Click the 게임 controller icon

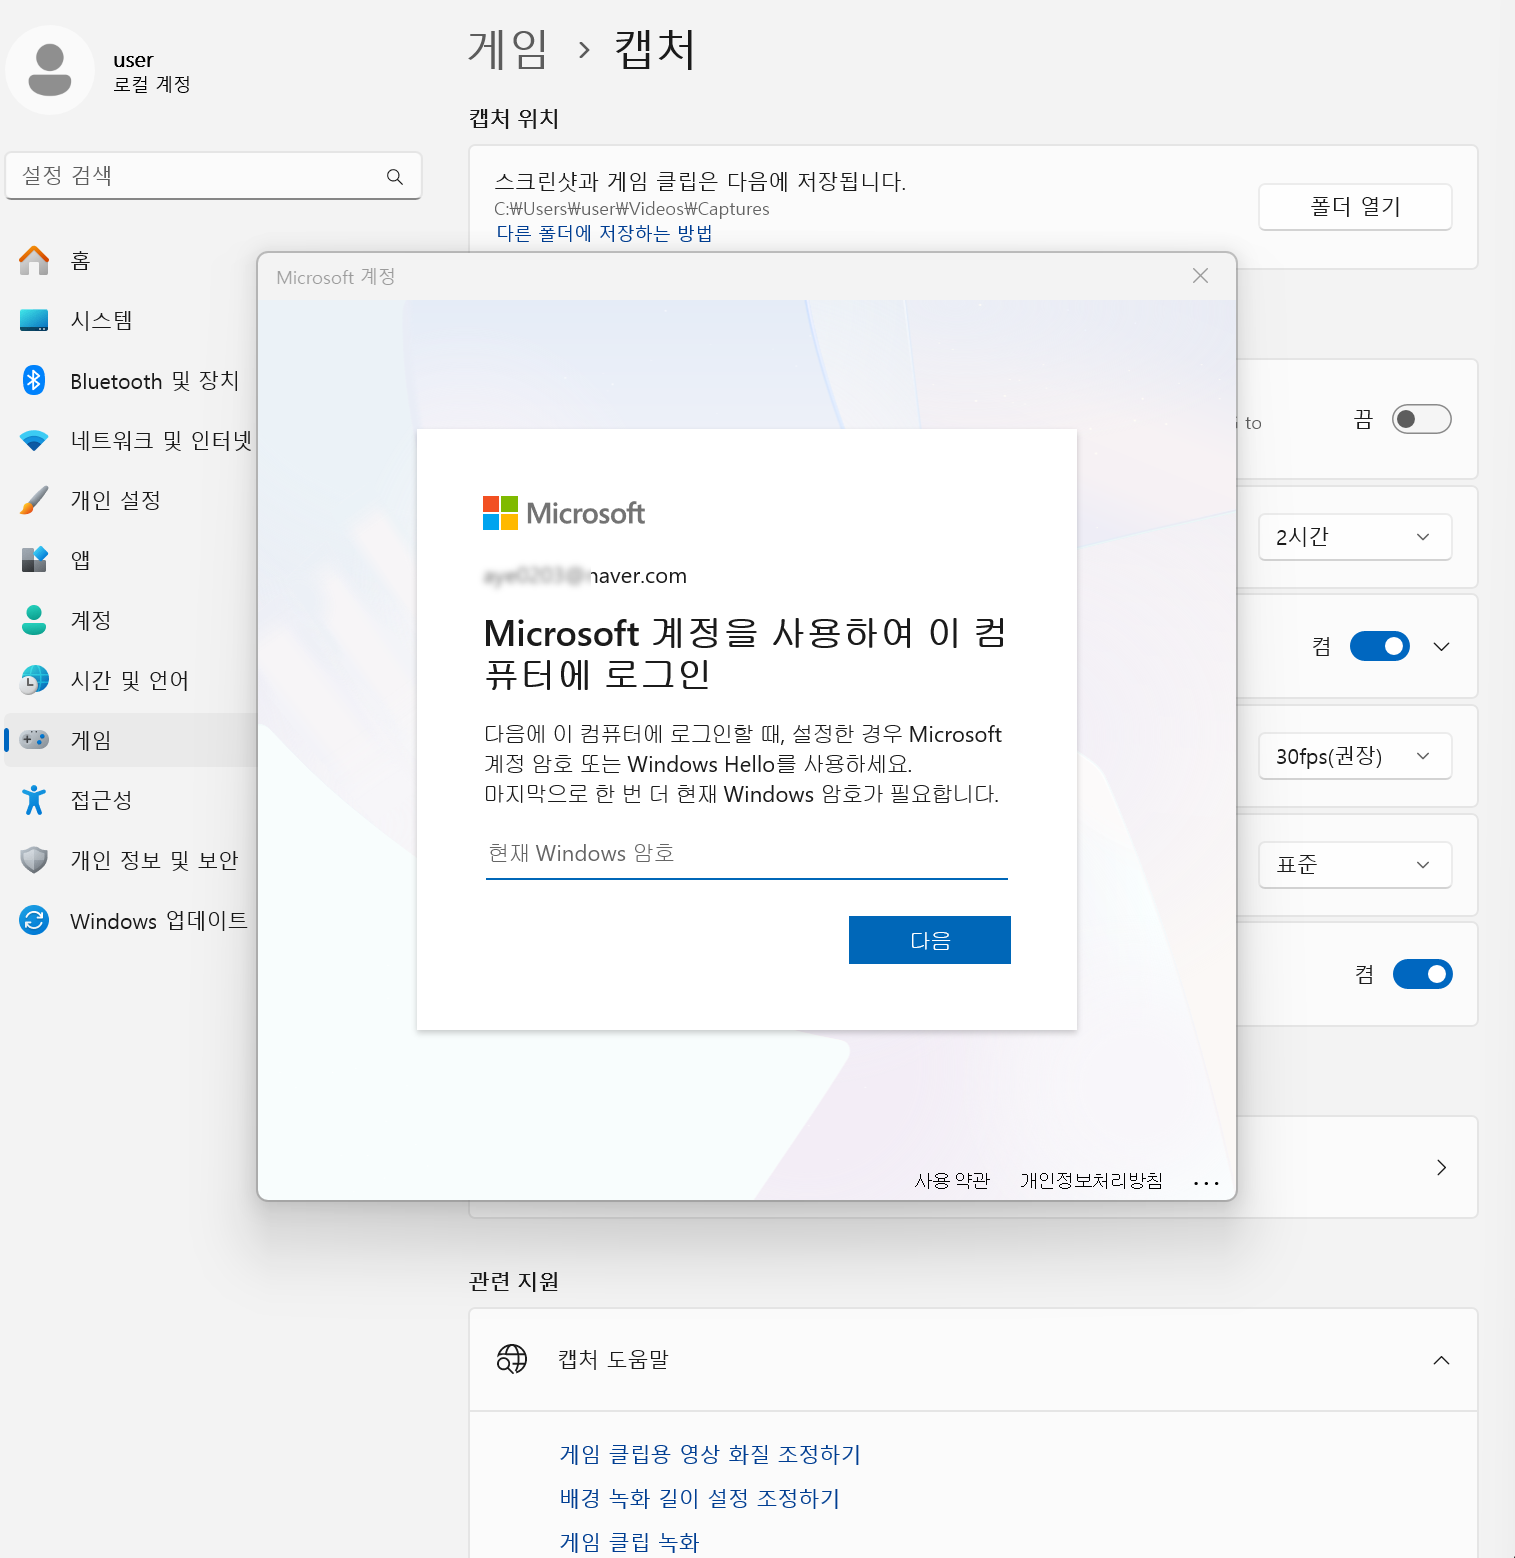(34, 740)
